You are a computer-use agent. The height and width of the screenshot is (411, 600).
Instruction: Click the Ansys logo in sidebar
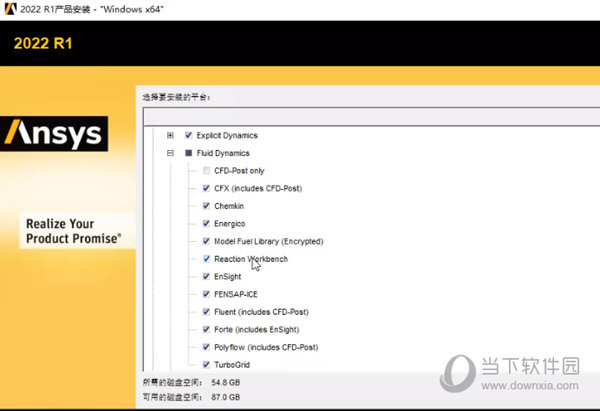pyautogui.click(x=54, y=134)
